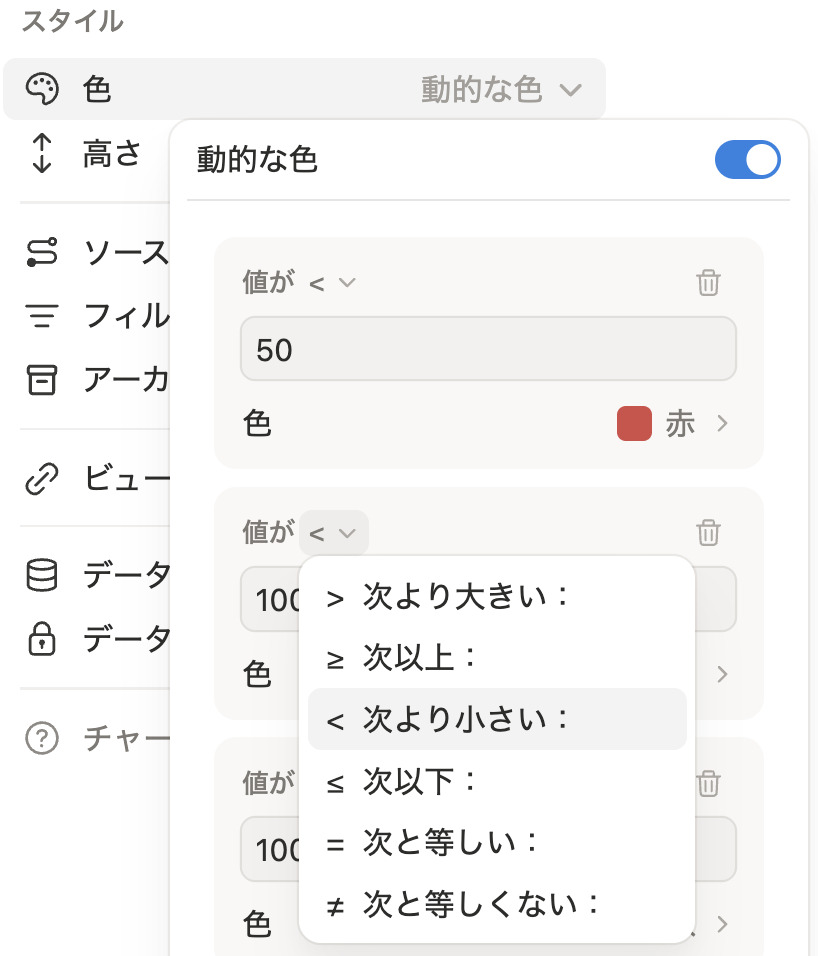Click the question mark help icon beside チャー
Image resolution: width=818 pixels, height=956 pixels.
point(42,738)
